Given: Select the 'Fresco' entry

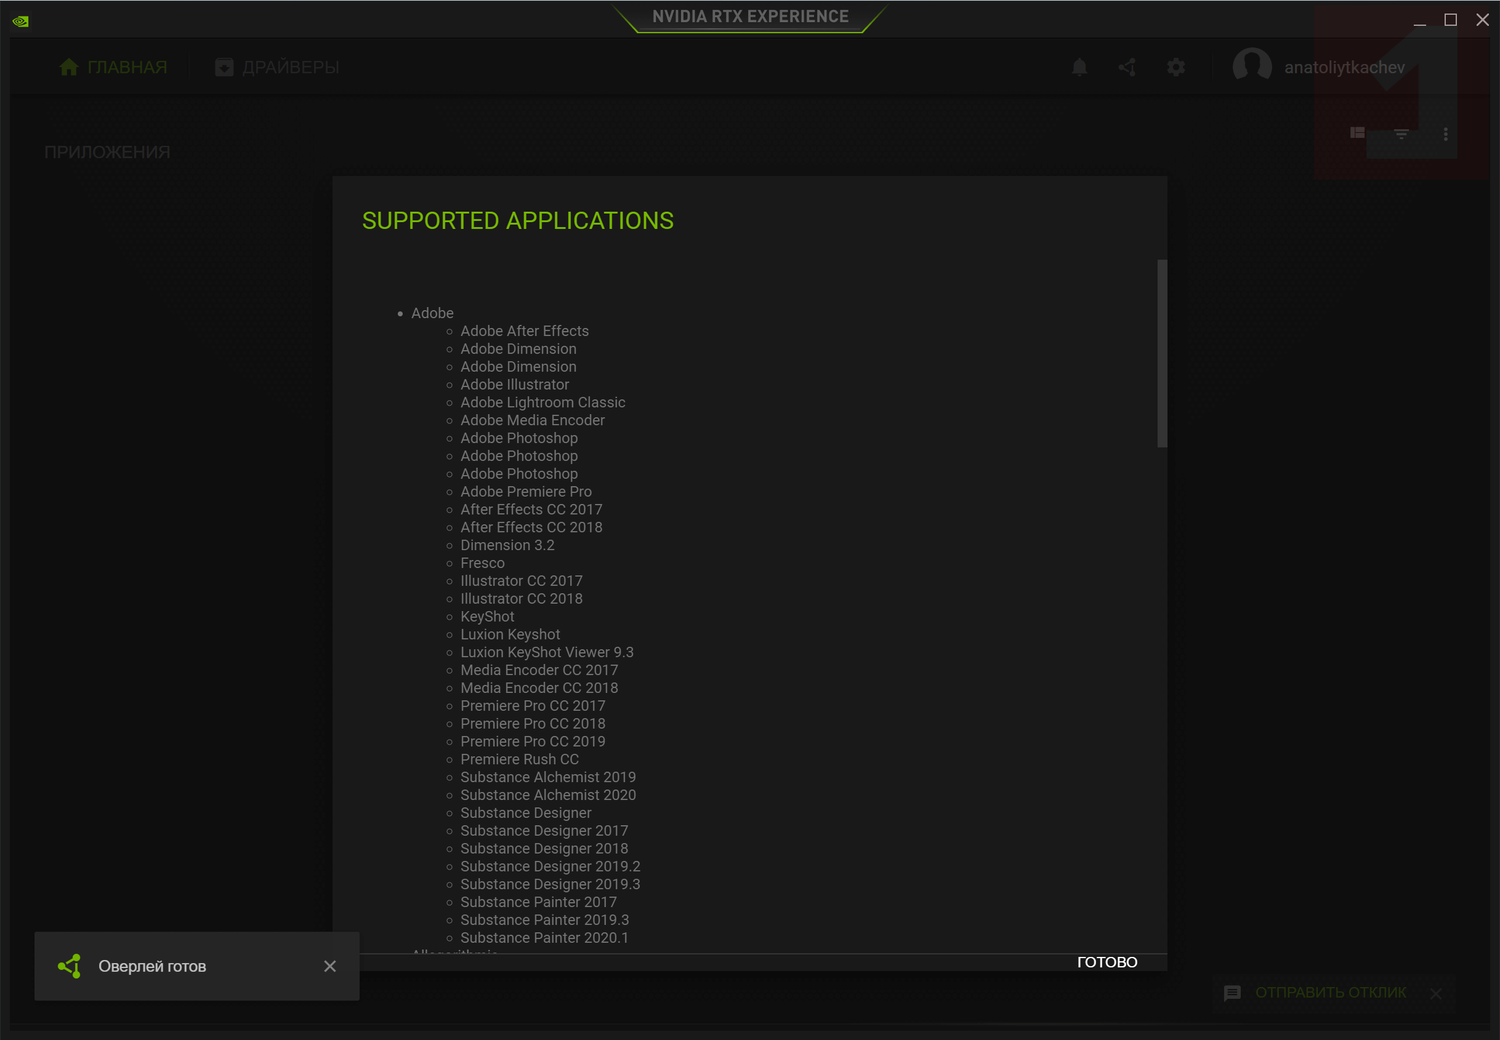Looking at the screenshot, I should [483, 564].
